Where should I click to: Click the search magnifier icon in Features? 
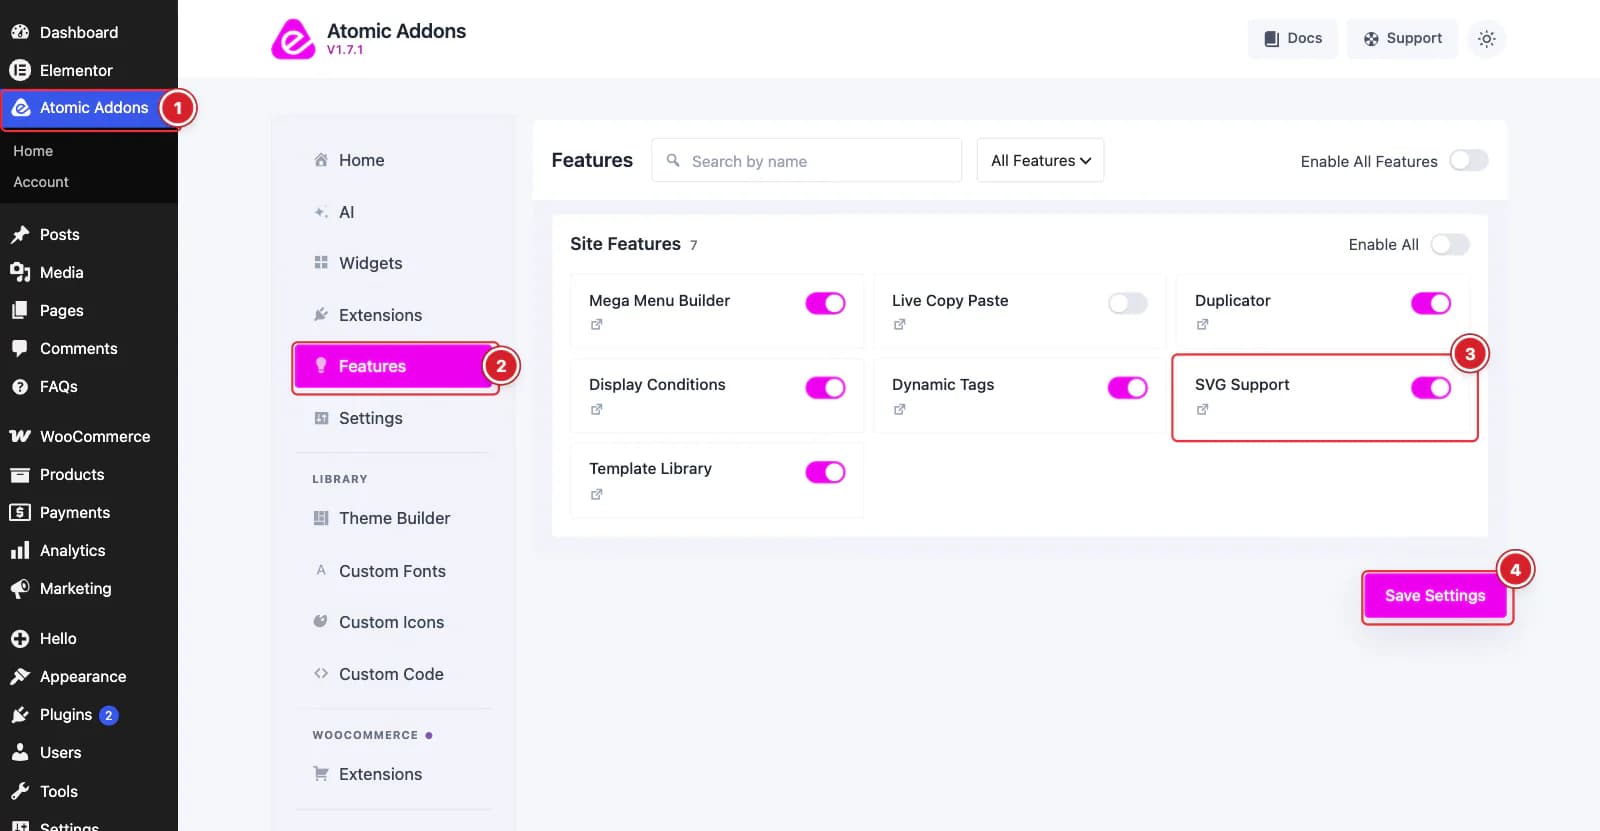pyautogui.click(x=673, y=160)
